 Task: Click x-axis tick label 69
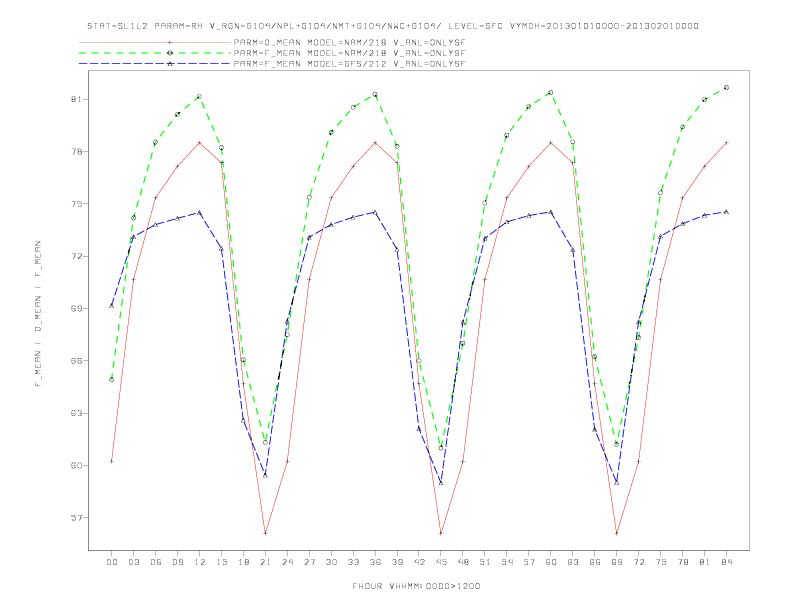(x=617, y=562)
